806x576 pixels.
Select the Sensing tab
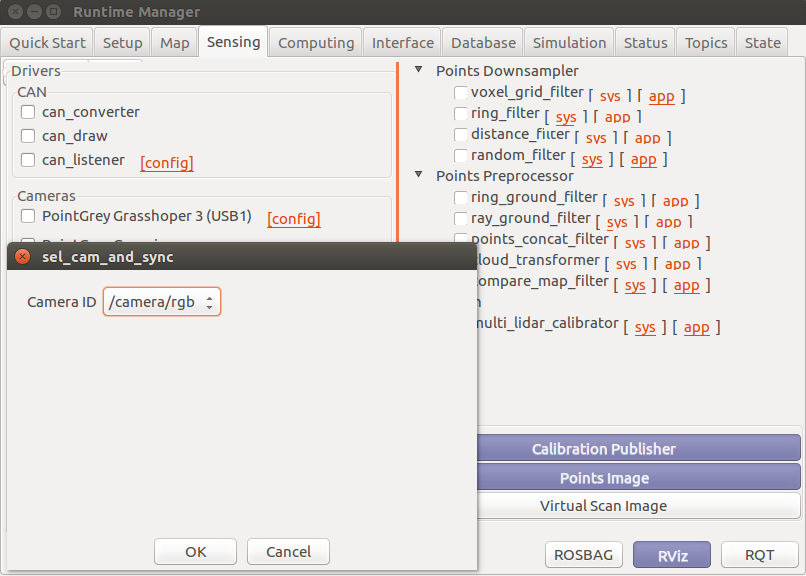[x=233, y=42]
